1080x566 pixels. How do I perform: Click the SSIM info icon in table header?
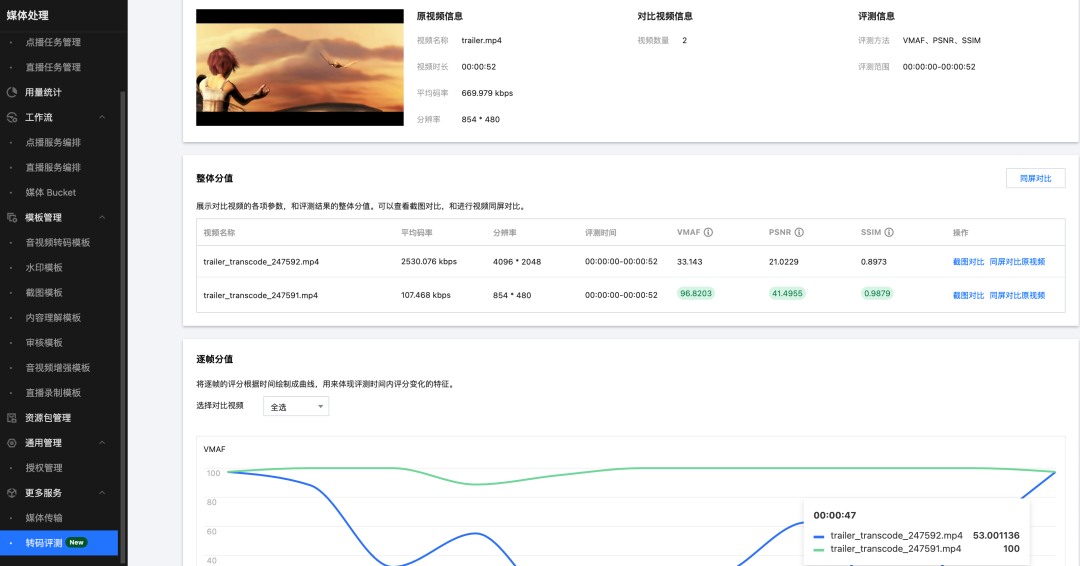tap(889, 233)
